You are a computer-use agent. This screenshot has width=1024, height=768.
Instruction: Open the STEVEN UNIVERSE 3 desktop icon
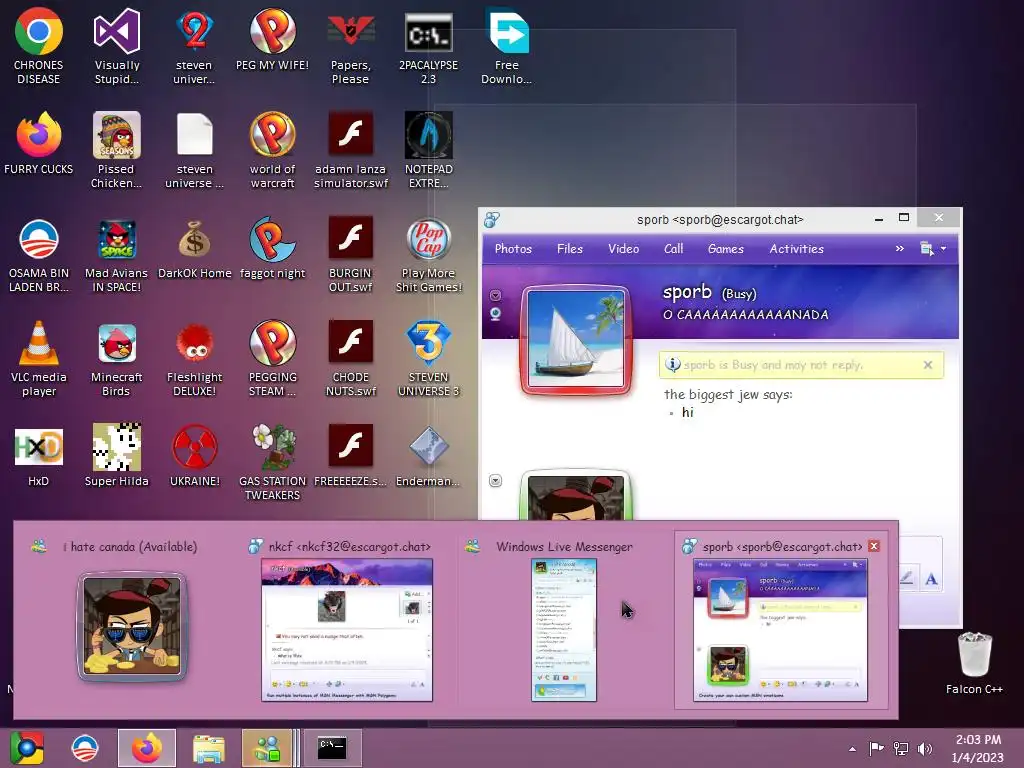[428, 358]
